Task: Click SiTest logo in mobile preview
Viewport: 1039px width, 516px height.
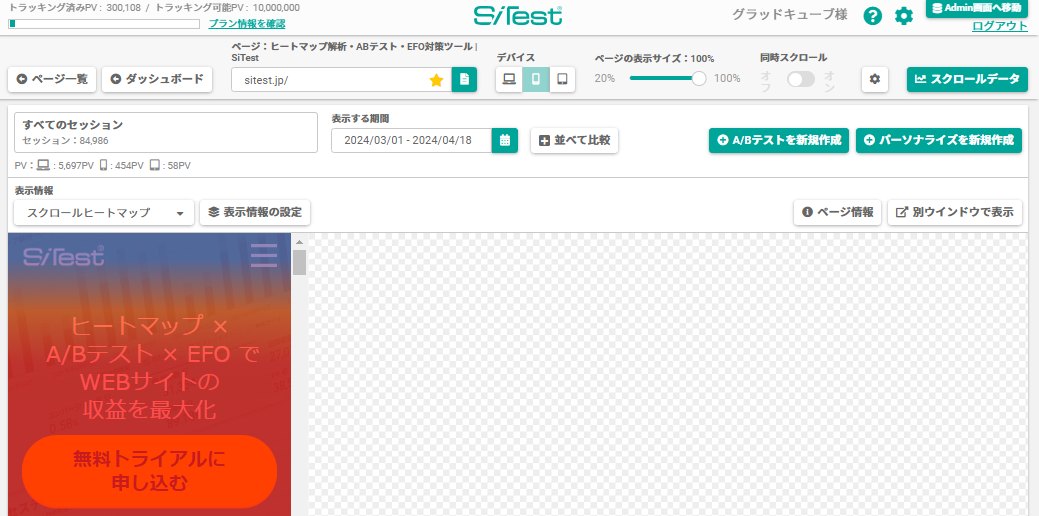Action: coord(64,256)
